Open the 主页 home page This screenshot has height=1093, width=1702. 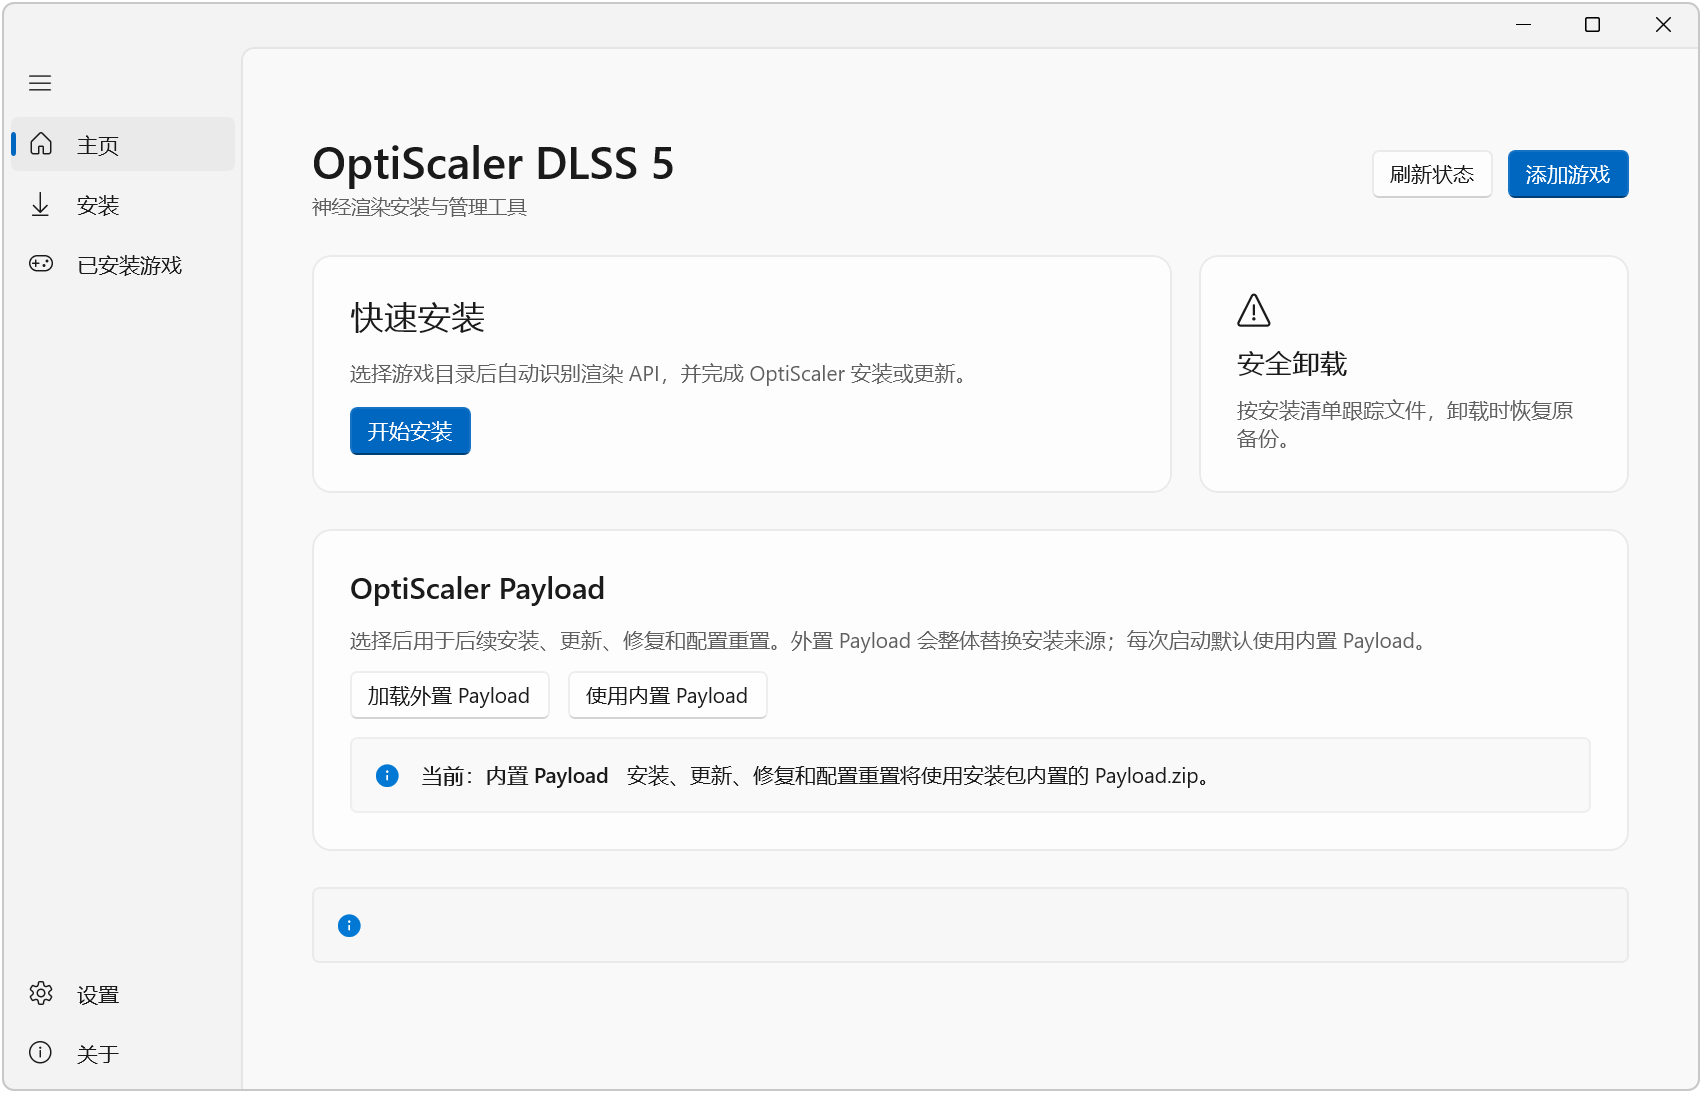pyautogui.click(x=123, y=144)
